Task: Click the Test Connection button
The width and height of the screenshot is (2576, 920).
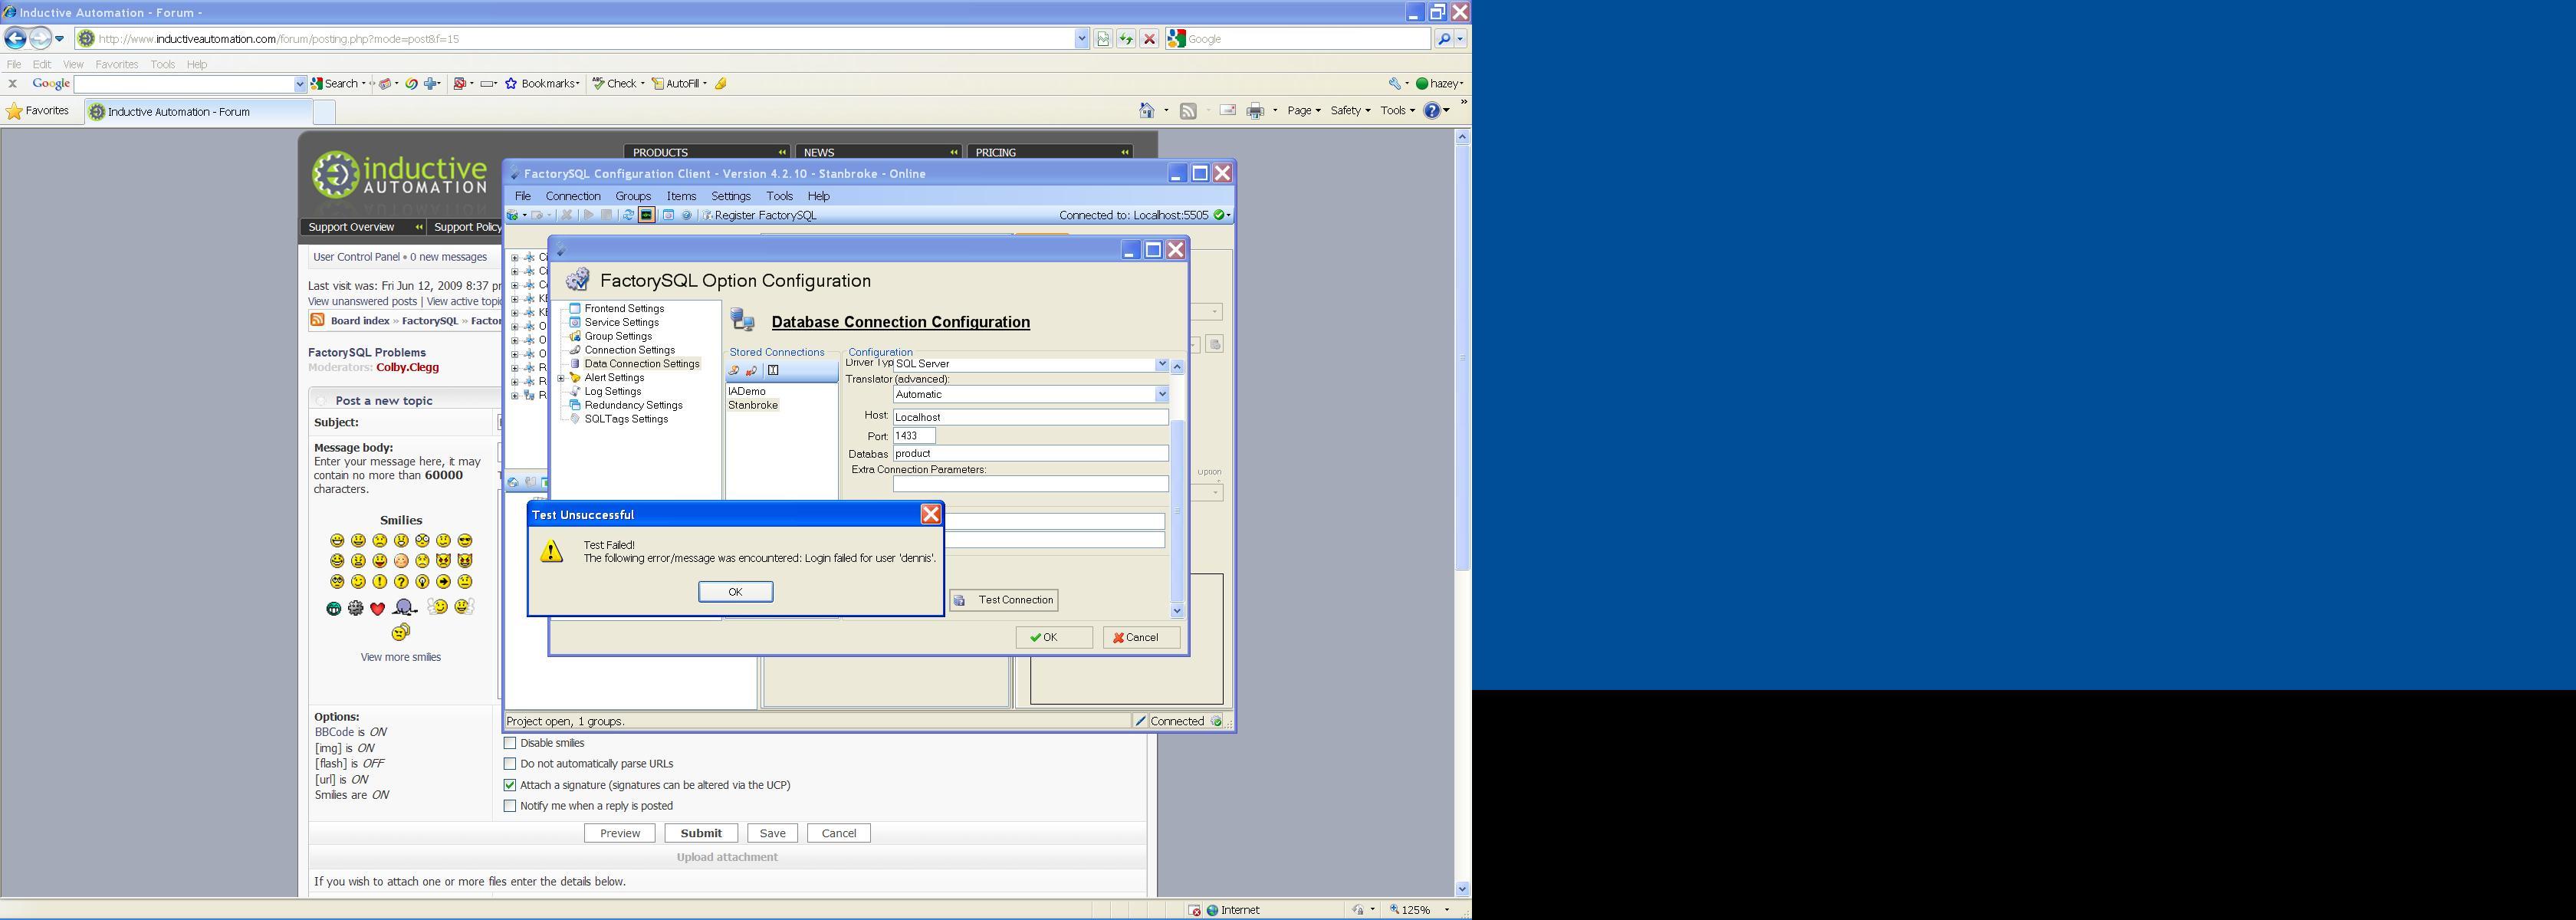Action: pos(1004,600)
